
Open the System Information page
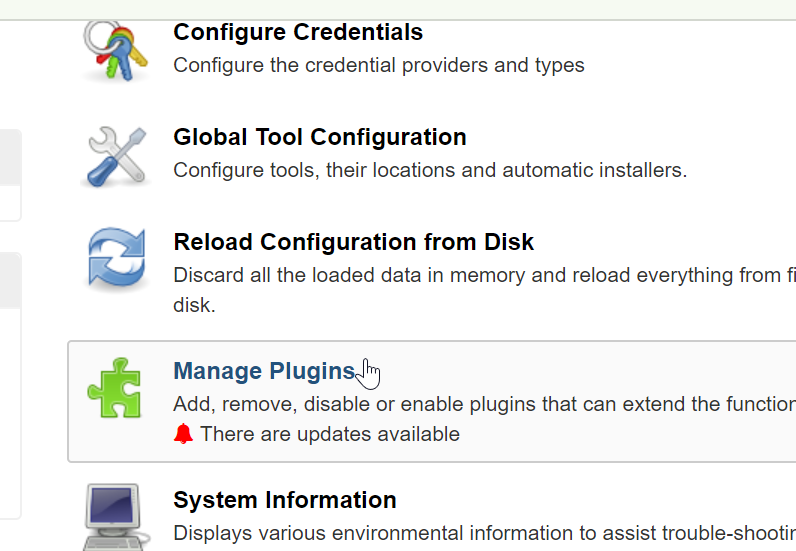click(284, 500)
